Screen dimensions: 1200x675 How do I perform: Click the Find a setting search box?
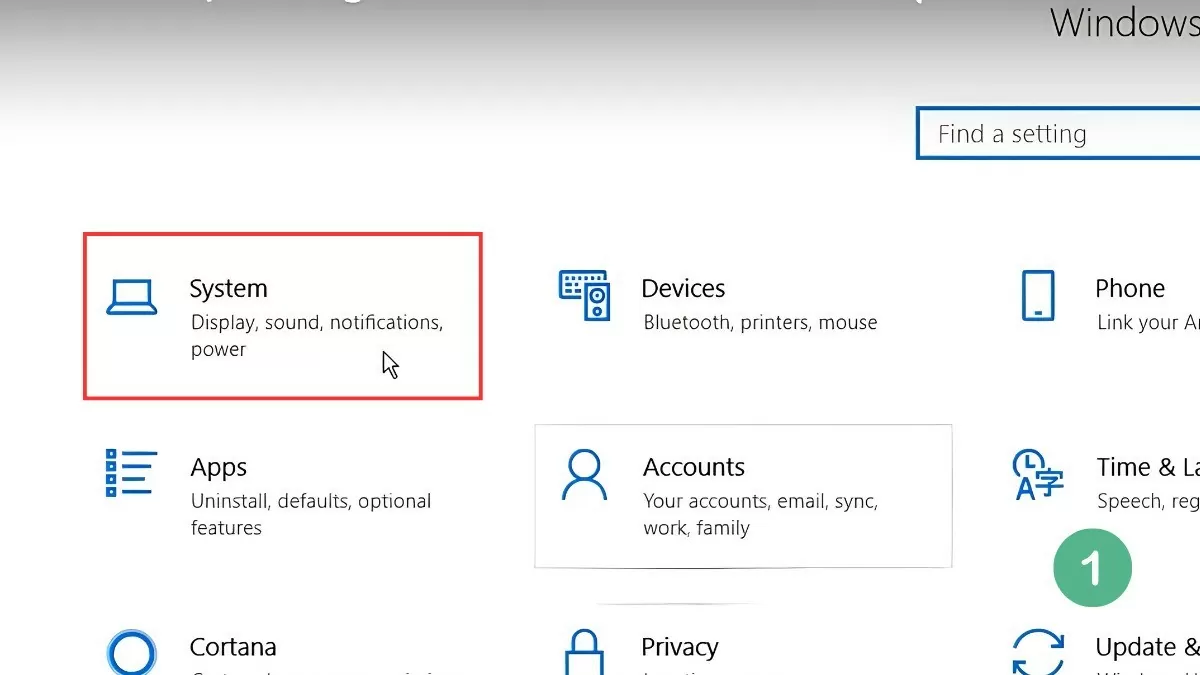1060,133
